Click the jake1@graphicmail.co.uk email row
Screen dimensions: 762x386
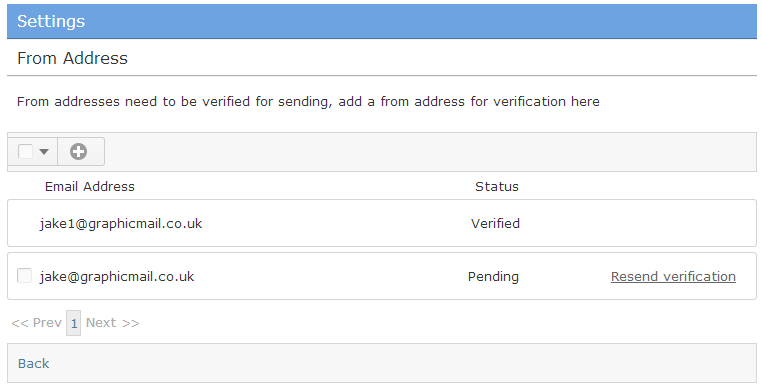pyautogui.click(x=381, y=223)
